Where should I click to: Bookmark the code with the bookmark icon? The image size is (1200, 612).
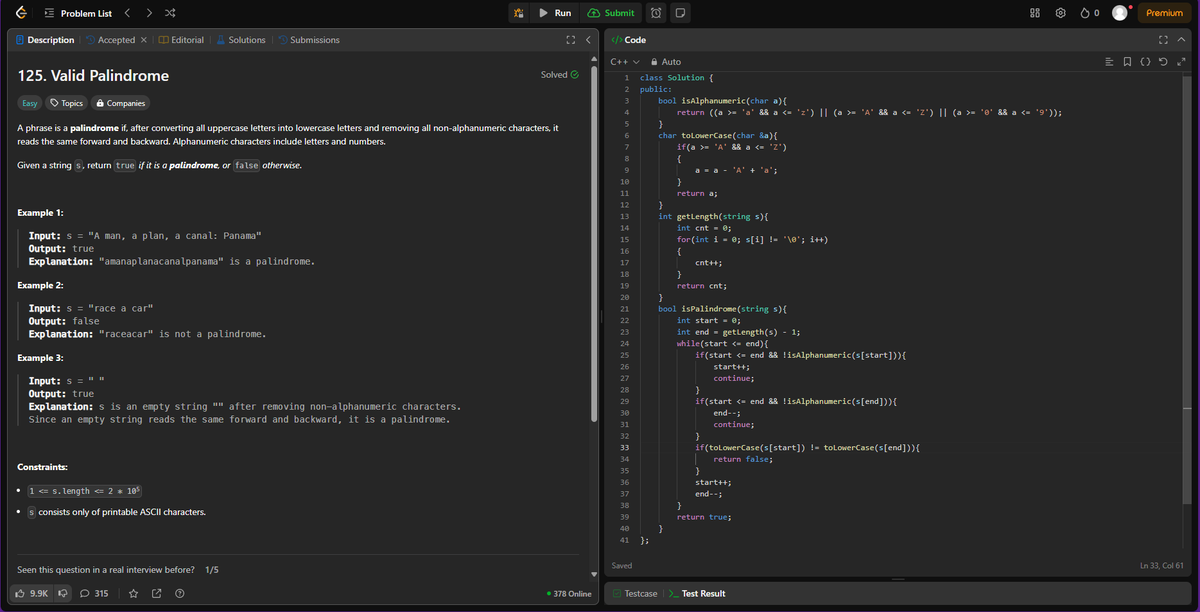click(x=1127, y=61)
